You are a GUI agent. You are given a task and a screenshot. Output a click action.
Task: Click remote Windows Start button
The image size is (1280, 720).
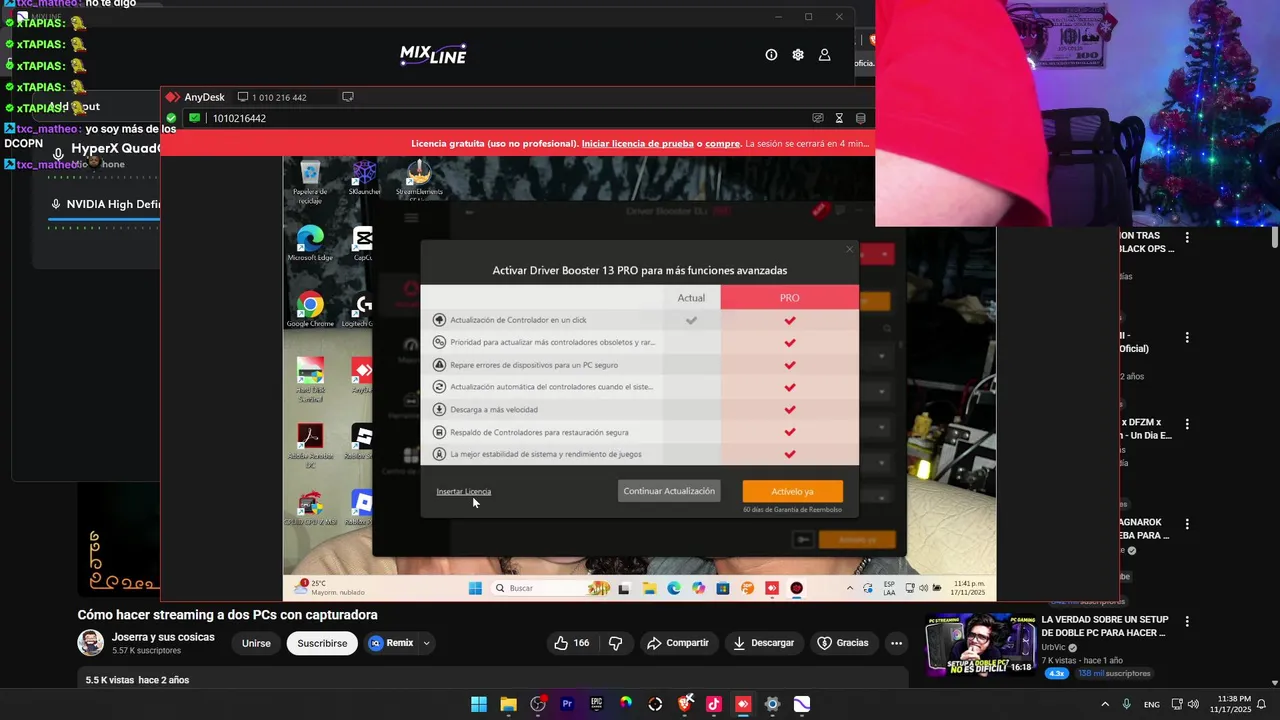[x=475, y=588]
